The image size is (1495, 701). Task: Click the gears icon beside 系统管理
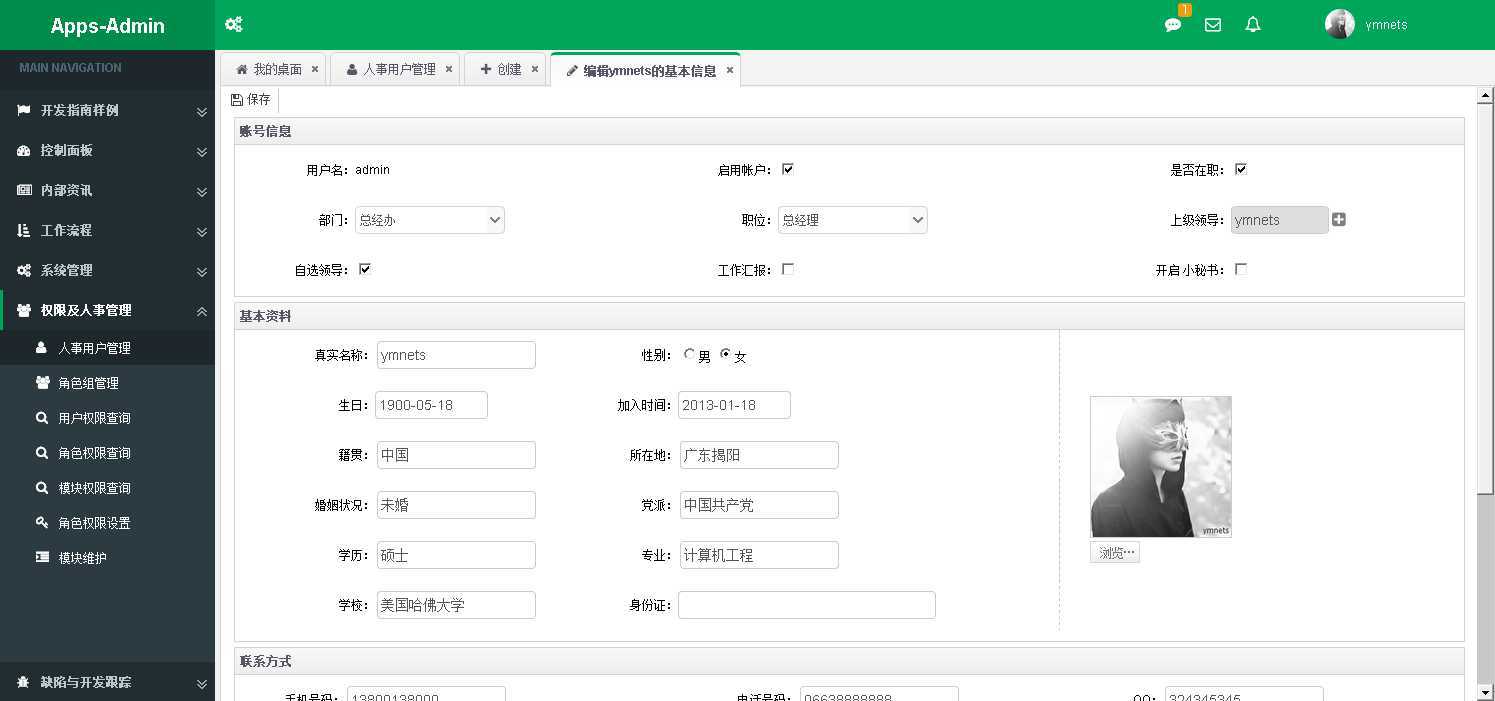24,270
